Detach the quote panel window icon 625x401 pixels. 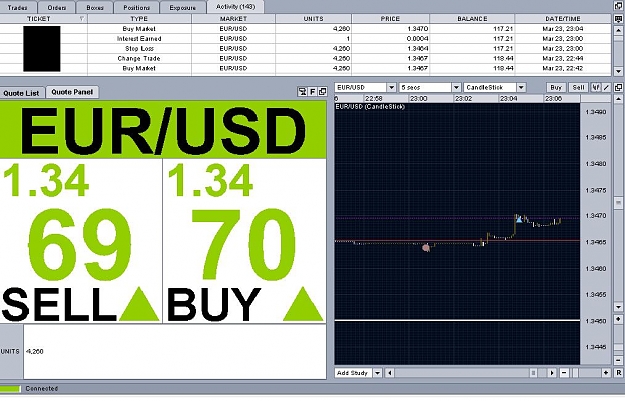click(x=322, y=92)
